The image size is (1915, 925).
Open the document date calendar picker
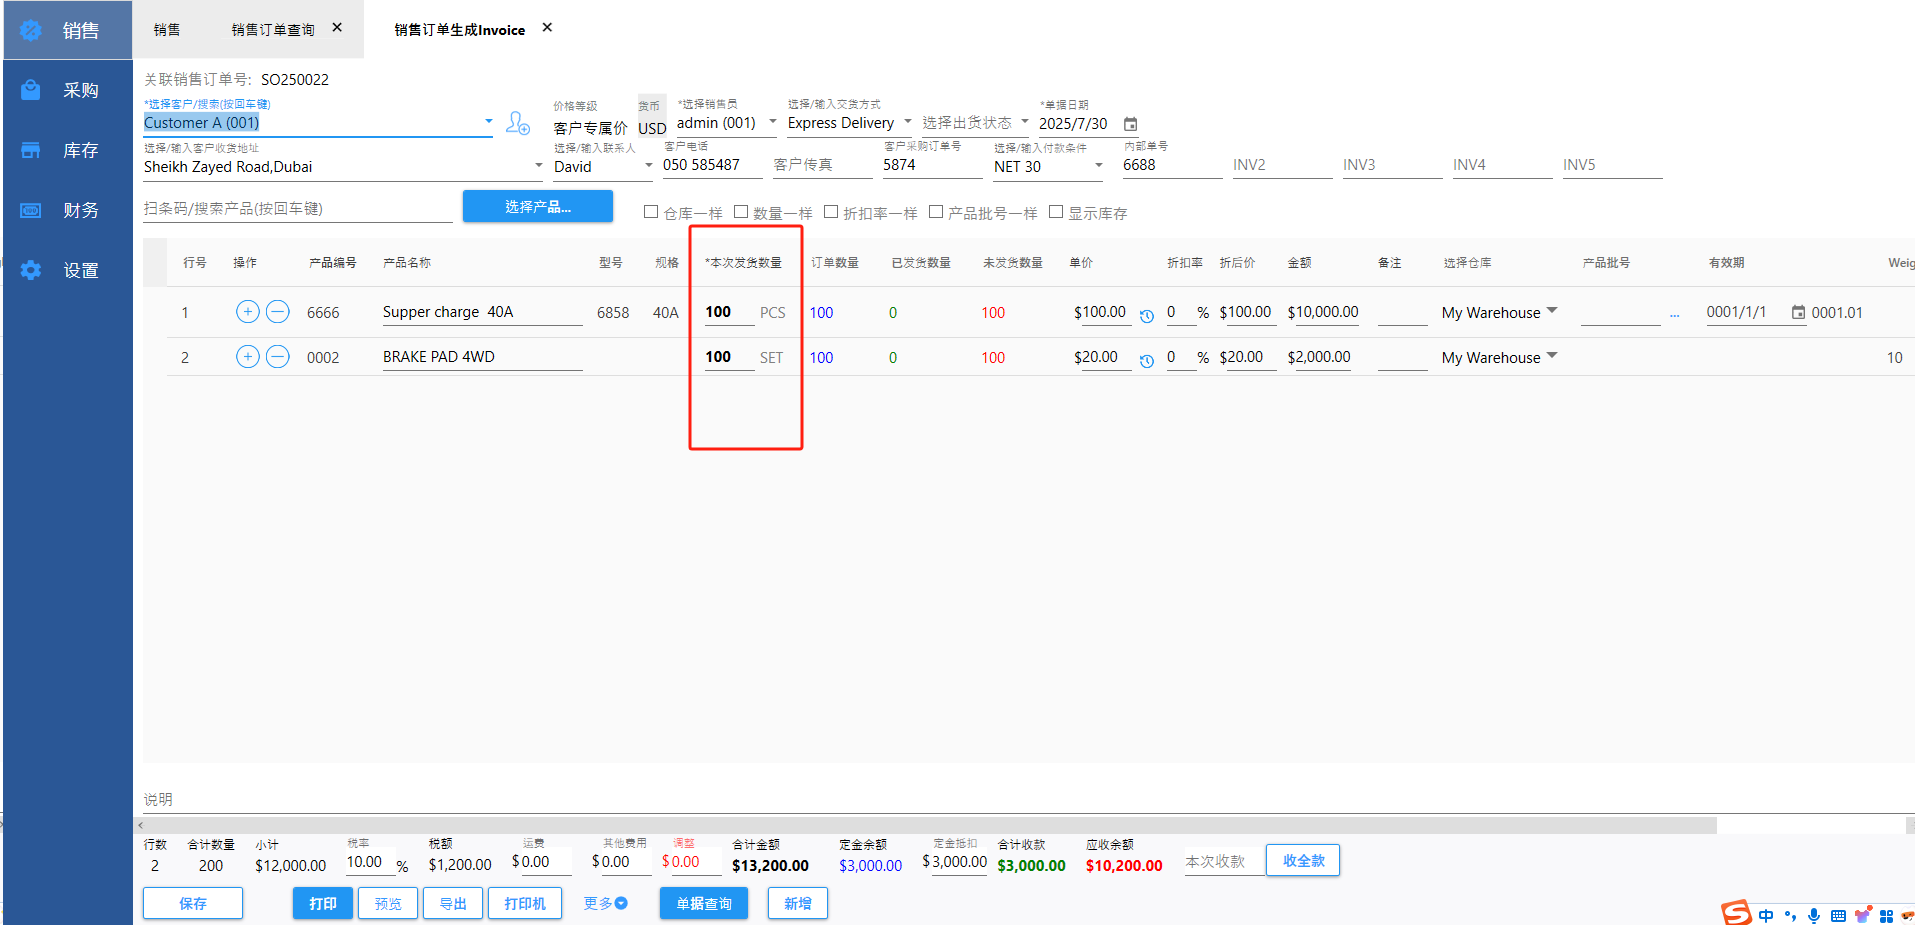coord(1130,124)
